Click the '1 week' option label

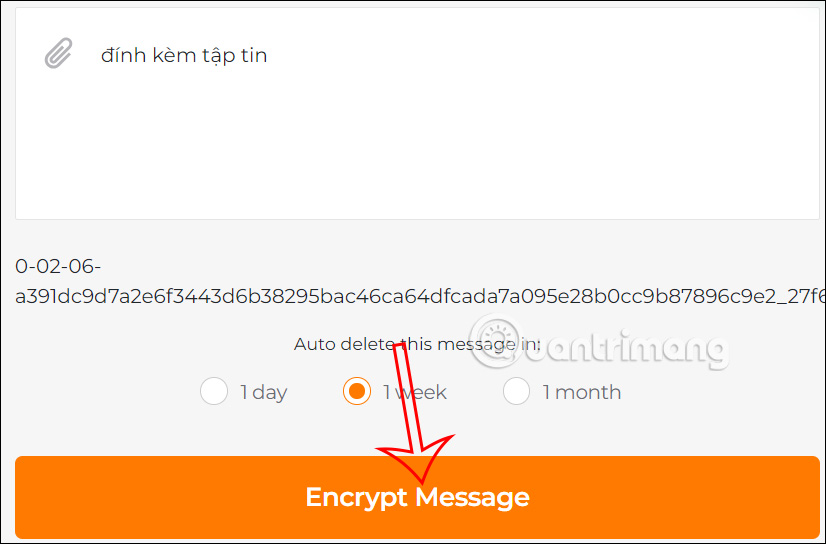click(x=415, y=392)
